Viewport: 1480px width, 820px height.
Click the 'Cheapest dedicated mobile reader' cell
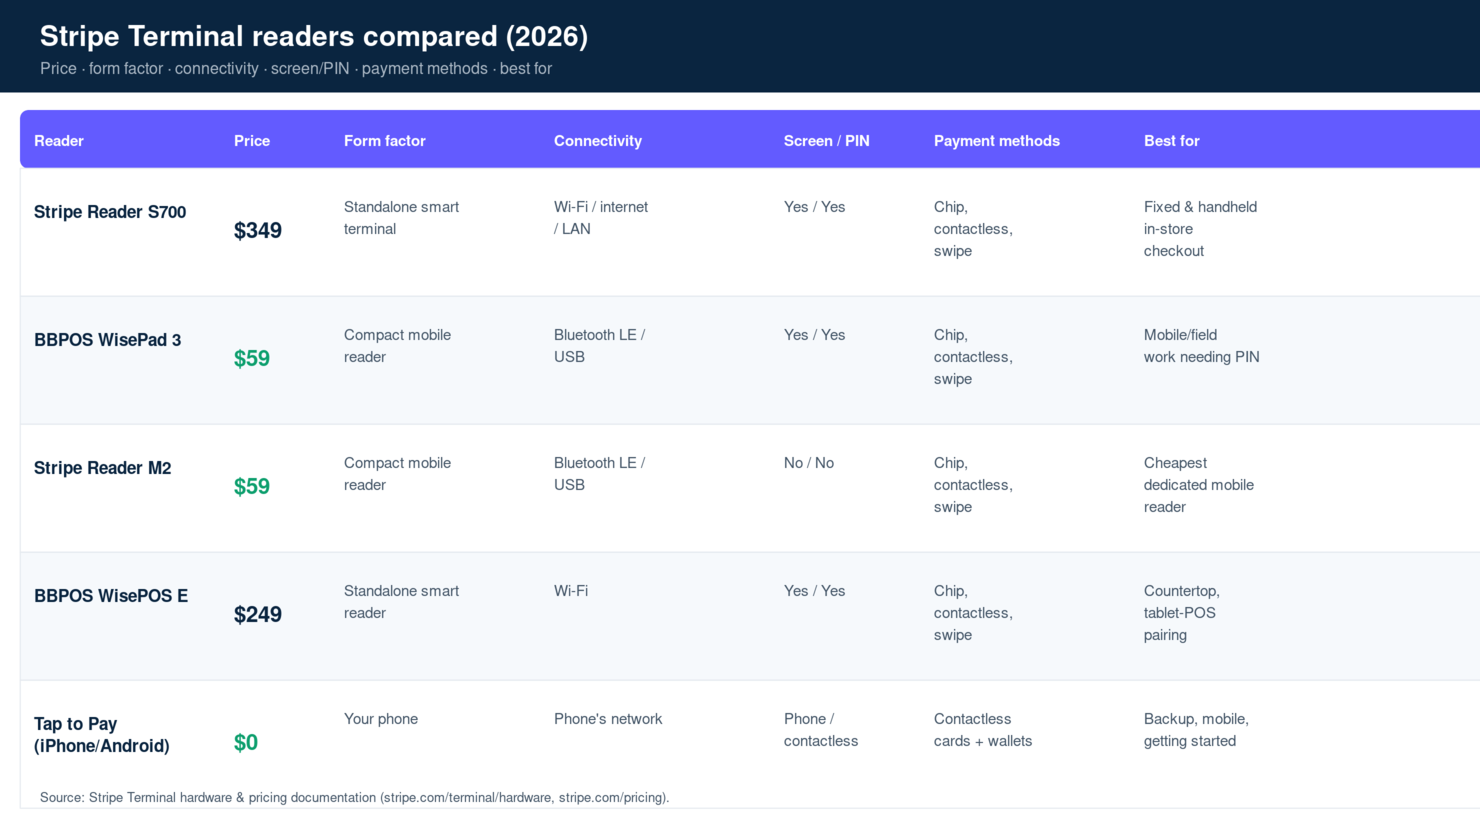tap(1199, 485)
